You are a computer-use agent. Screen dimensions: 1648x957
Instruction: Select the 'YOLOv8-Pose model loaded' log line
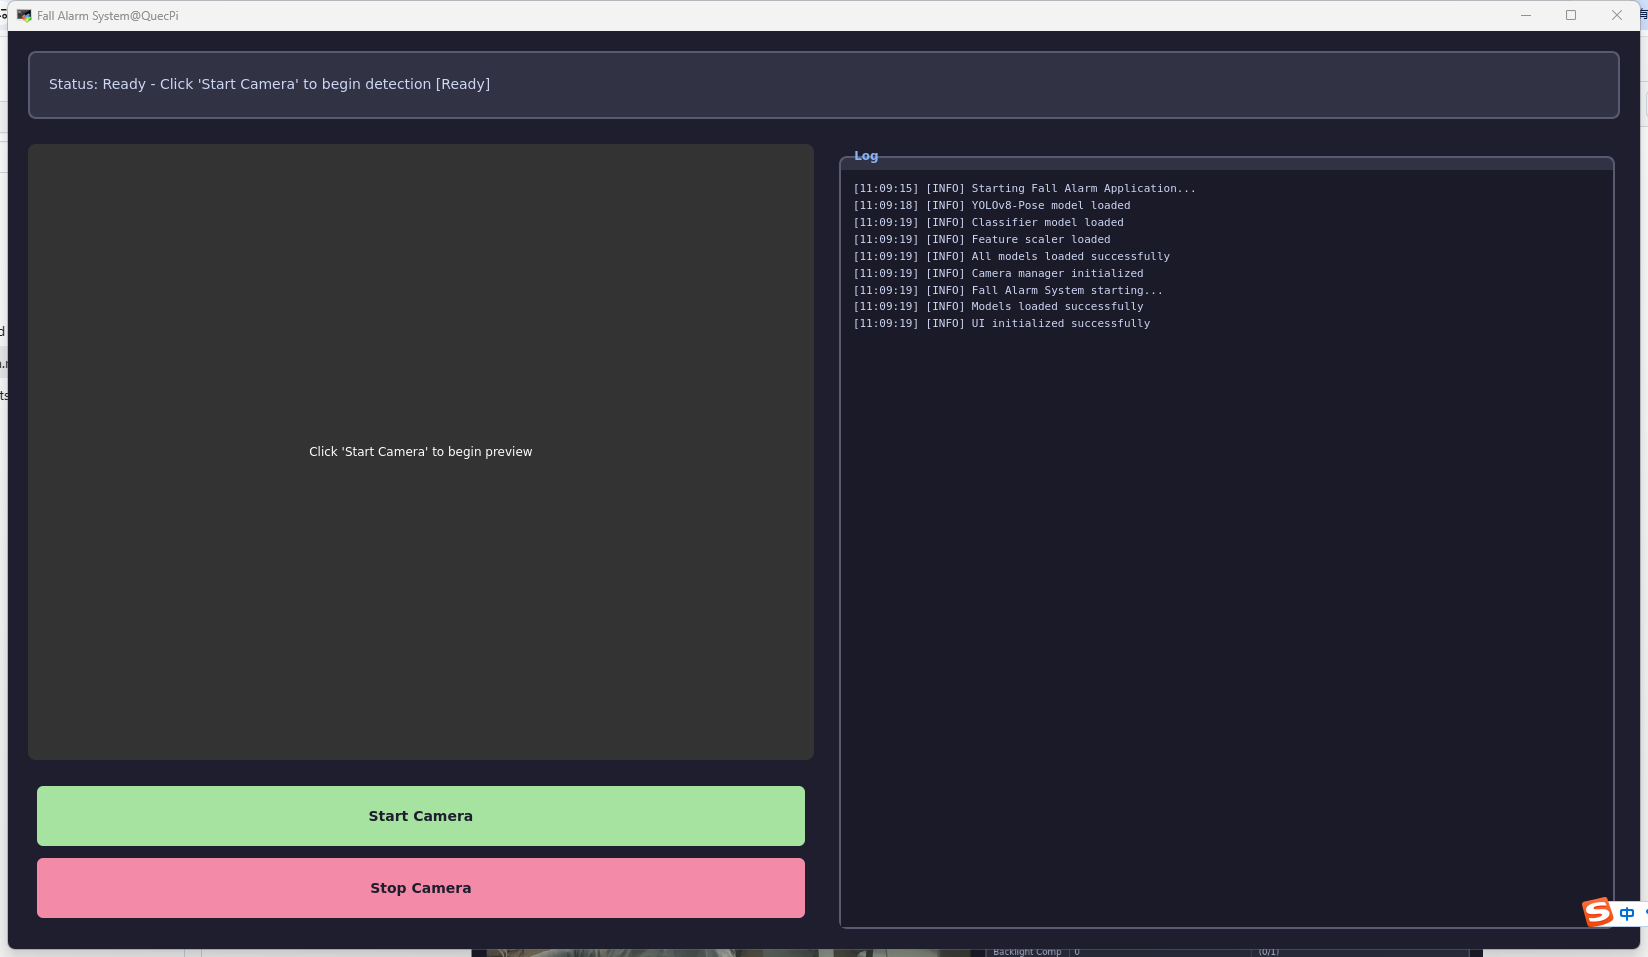pos(991,206)
